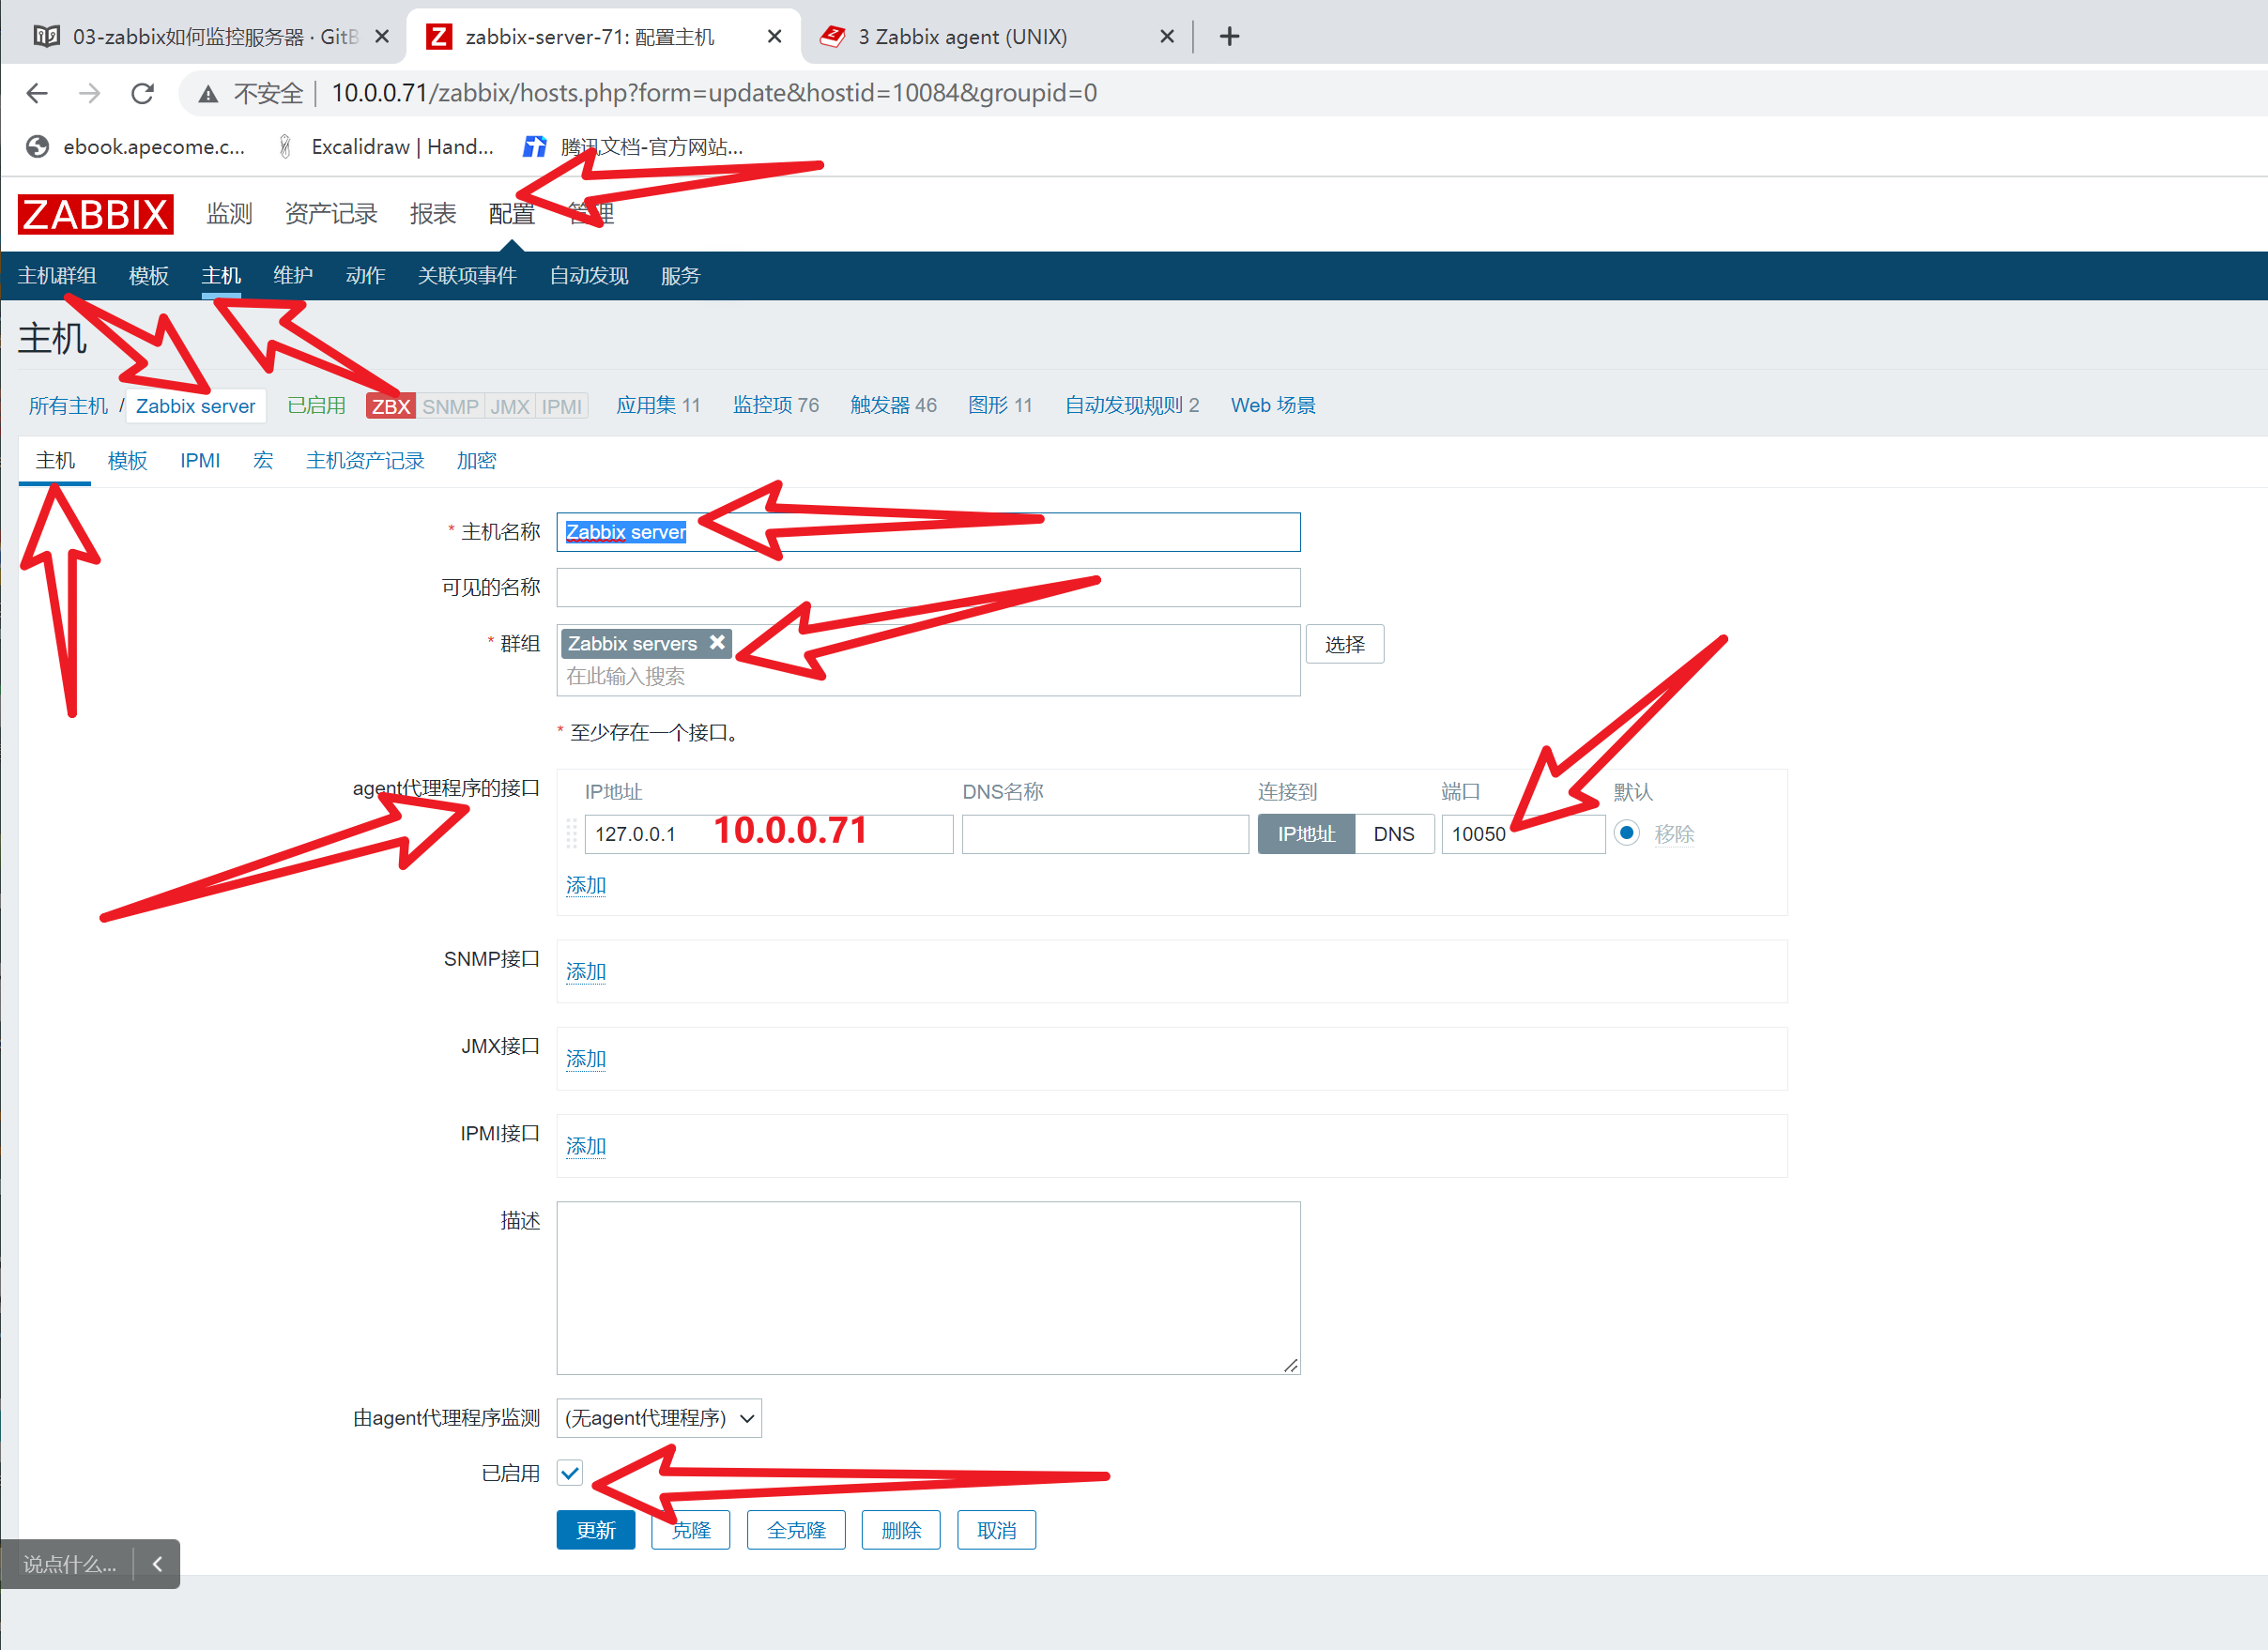The image size is (2268, 1650).
Task: Select the 默认 interface radio button
Action: 1626,833
